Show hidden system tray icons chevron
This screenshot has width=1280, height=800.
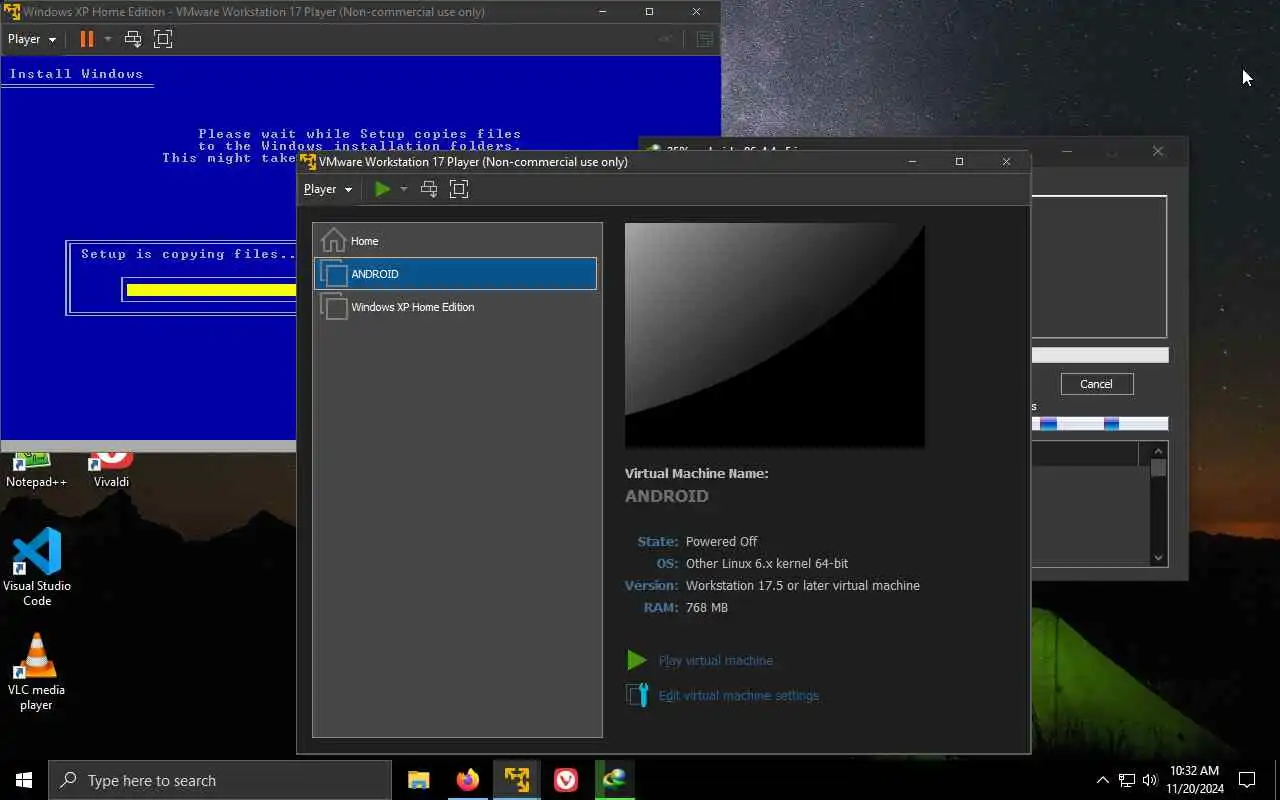point(1102,780)
